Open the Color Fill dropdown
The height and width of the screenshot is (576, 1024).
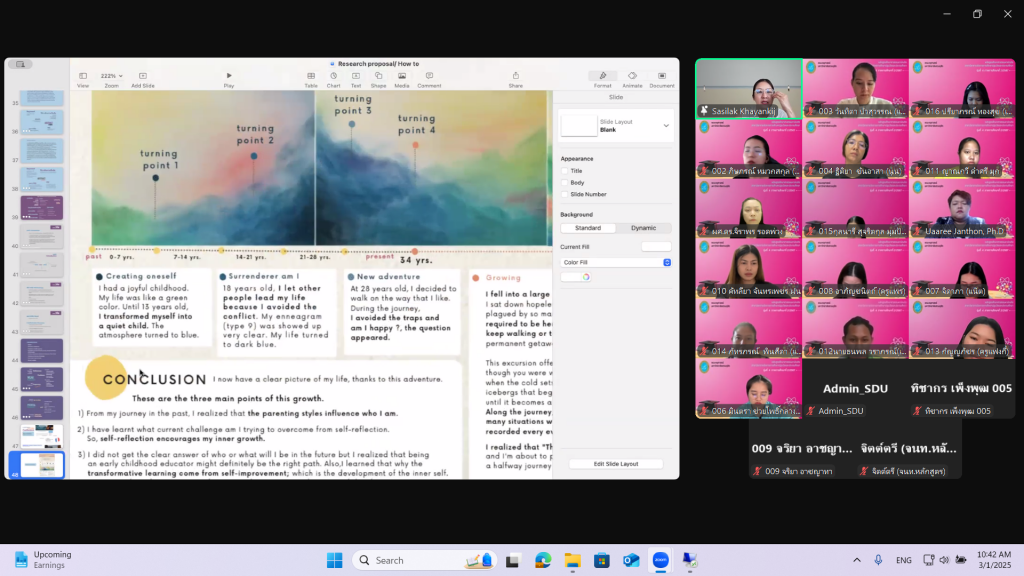pyautogui.click(x=615, y=262)
